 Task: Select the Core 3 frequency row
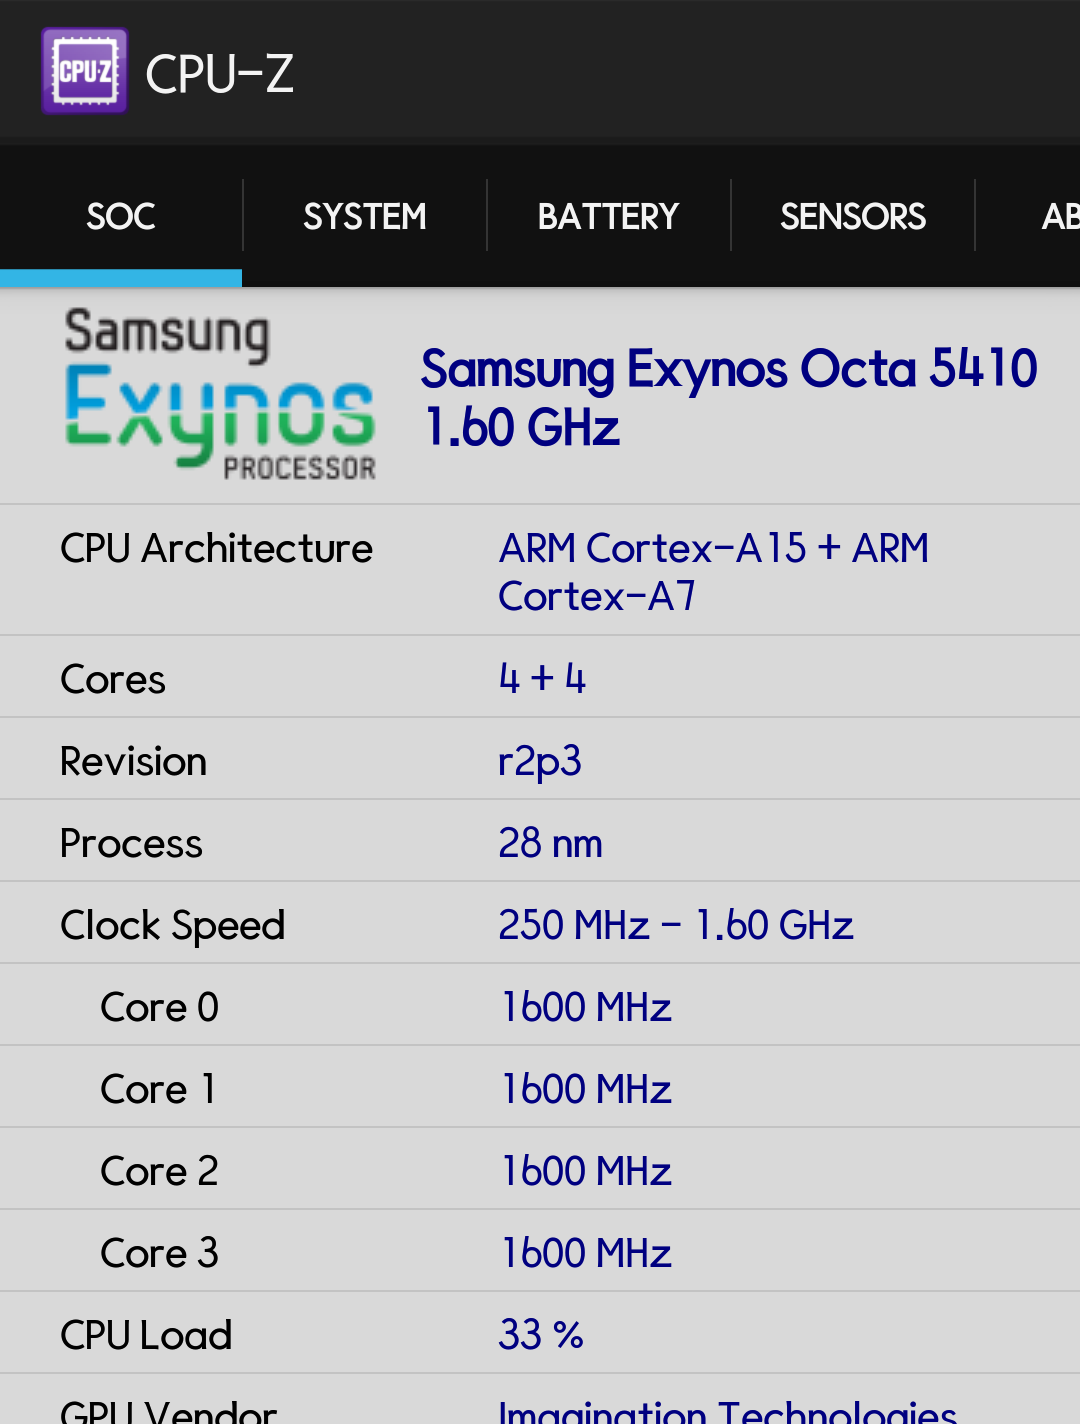540,1253
